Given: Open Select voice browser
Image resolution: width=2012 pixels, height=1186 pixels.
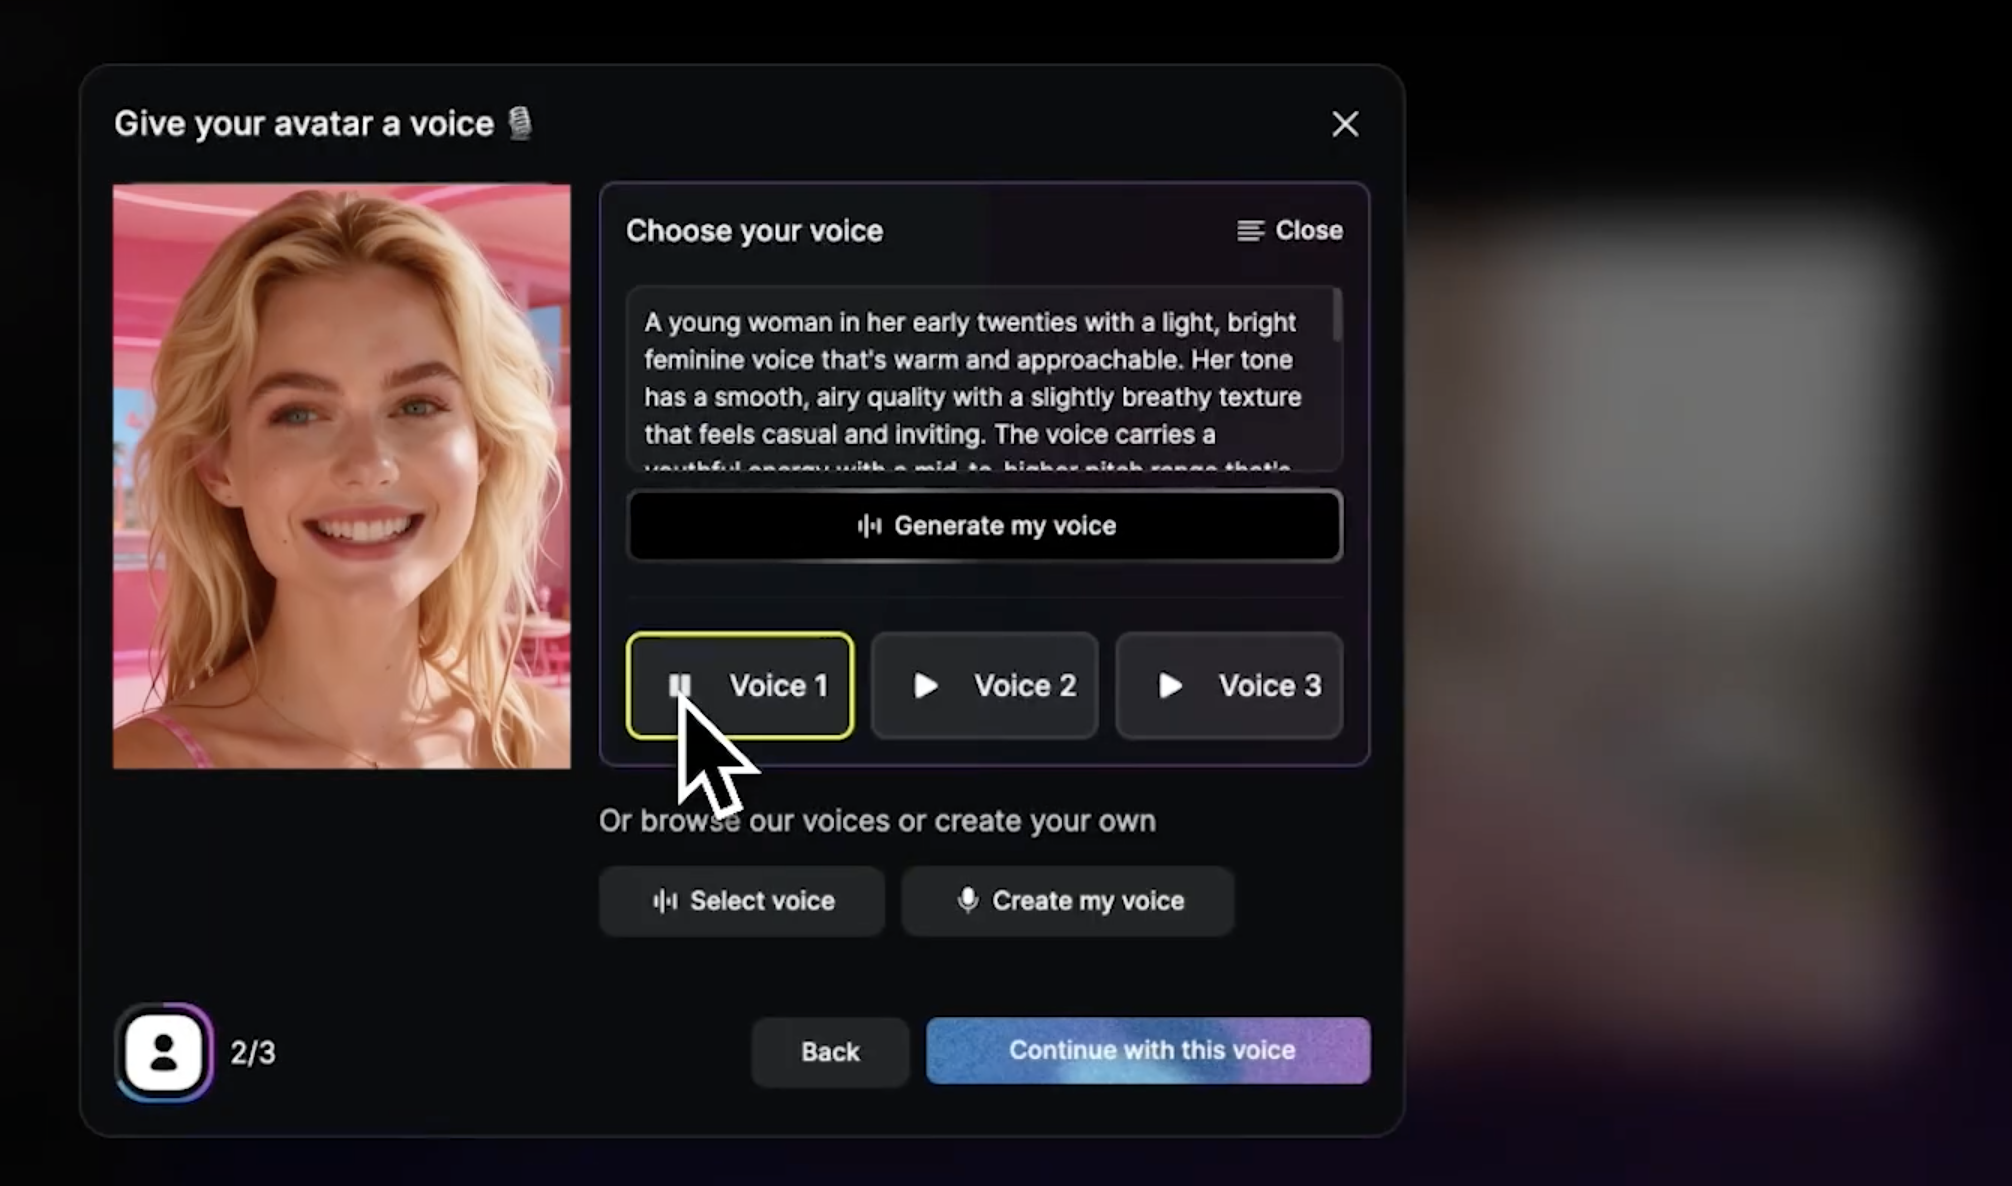Looking at the screenshot, I should point(742,901).
